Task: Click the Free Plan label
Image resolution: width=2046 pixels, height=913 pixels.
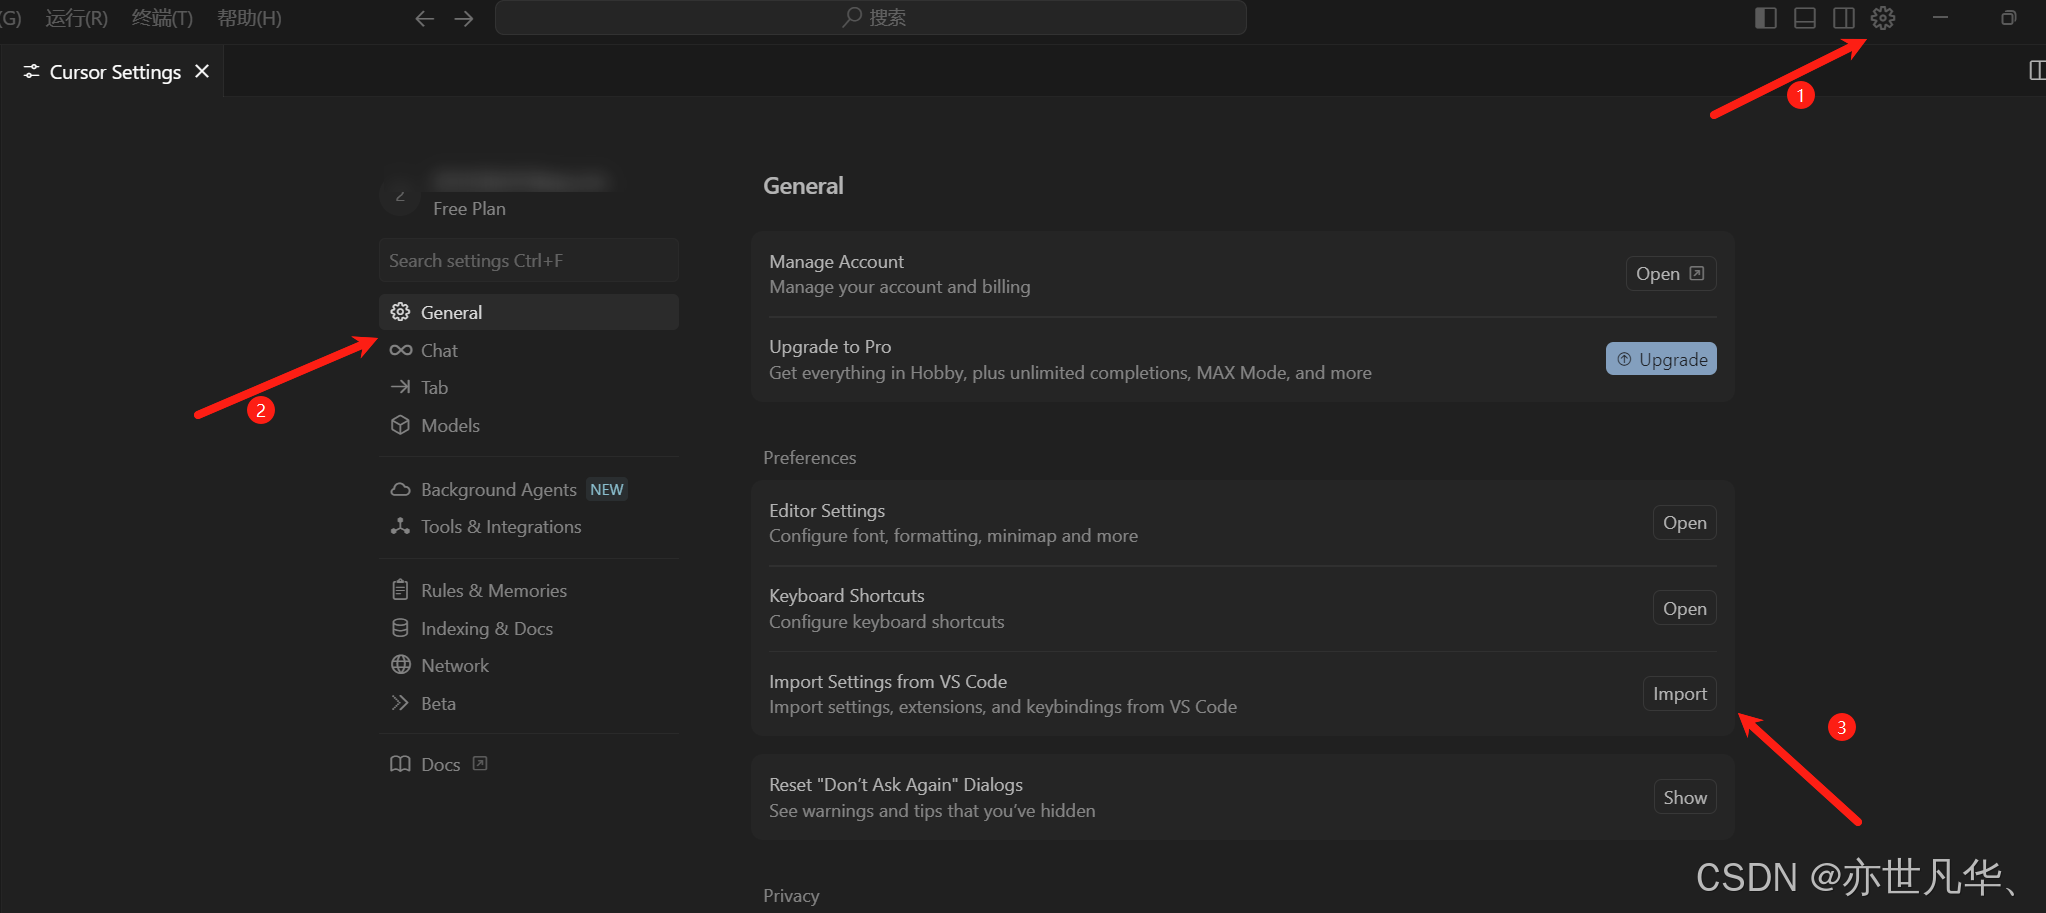Action: click(x=469, y=208)
